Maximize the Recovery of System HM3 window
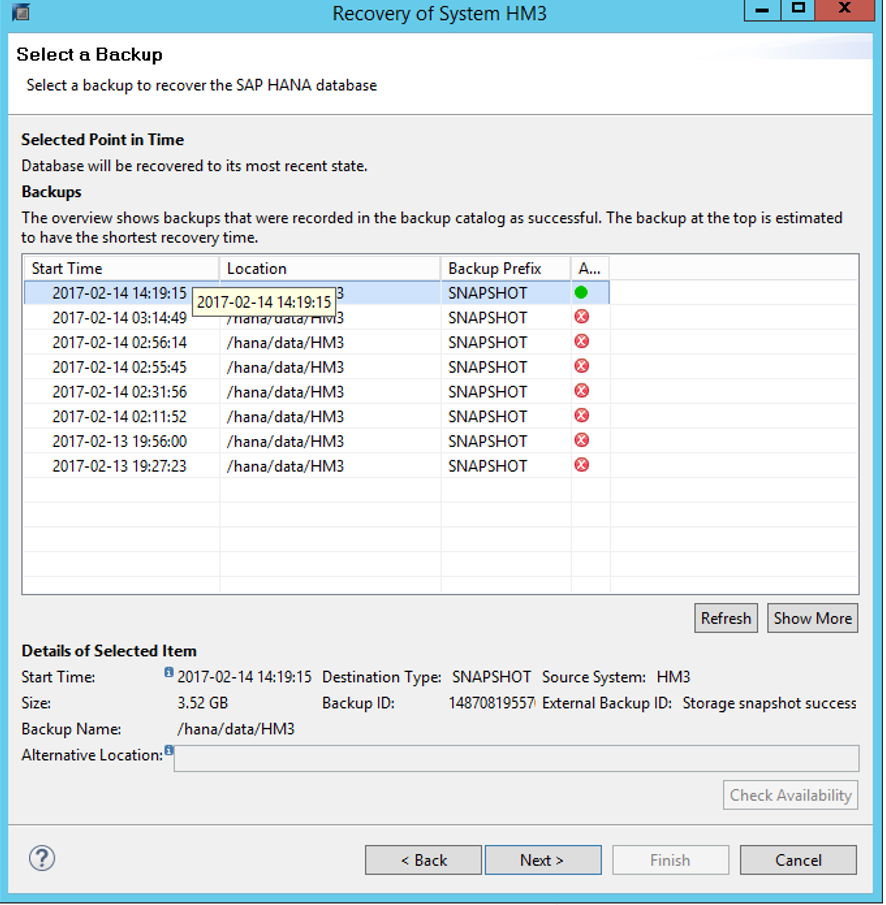The width and height of the screenshot is (886, 905). (798, 10)
